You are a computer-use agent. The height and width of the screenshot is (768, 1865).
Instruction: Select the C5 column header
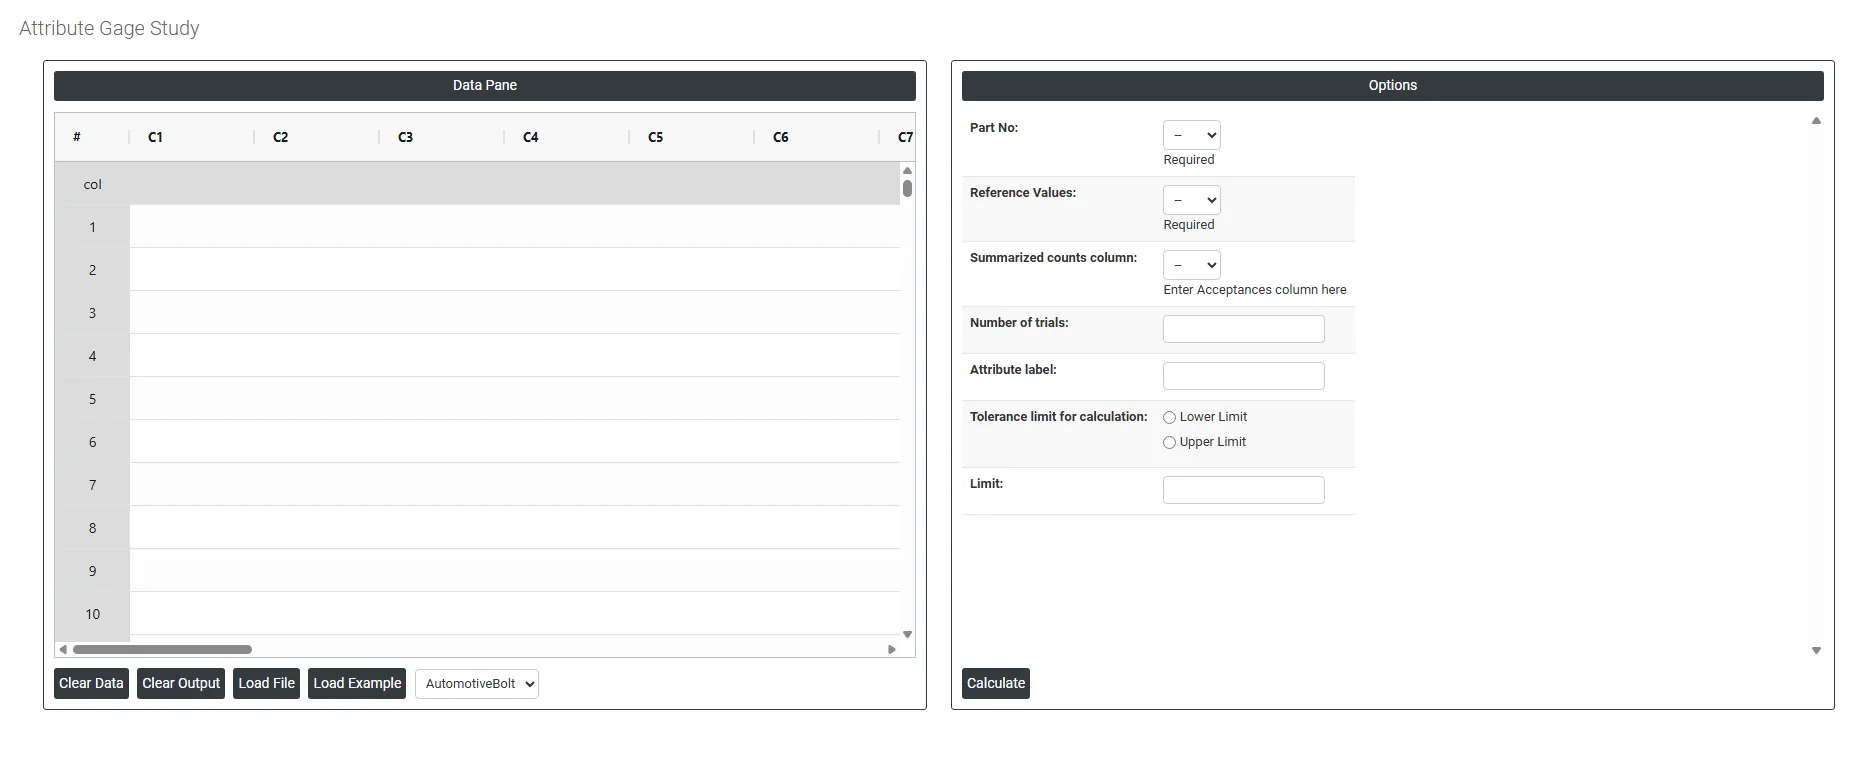(692, 137)
